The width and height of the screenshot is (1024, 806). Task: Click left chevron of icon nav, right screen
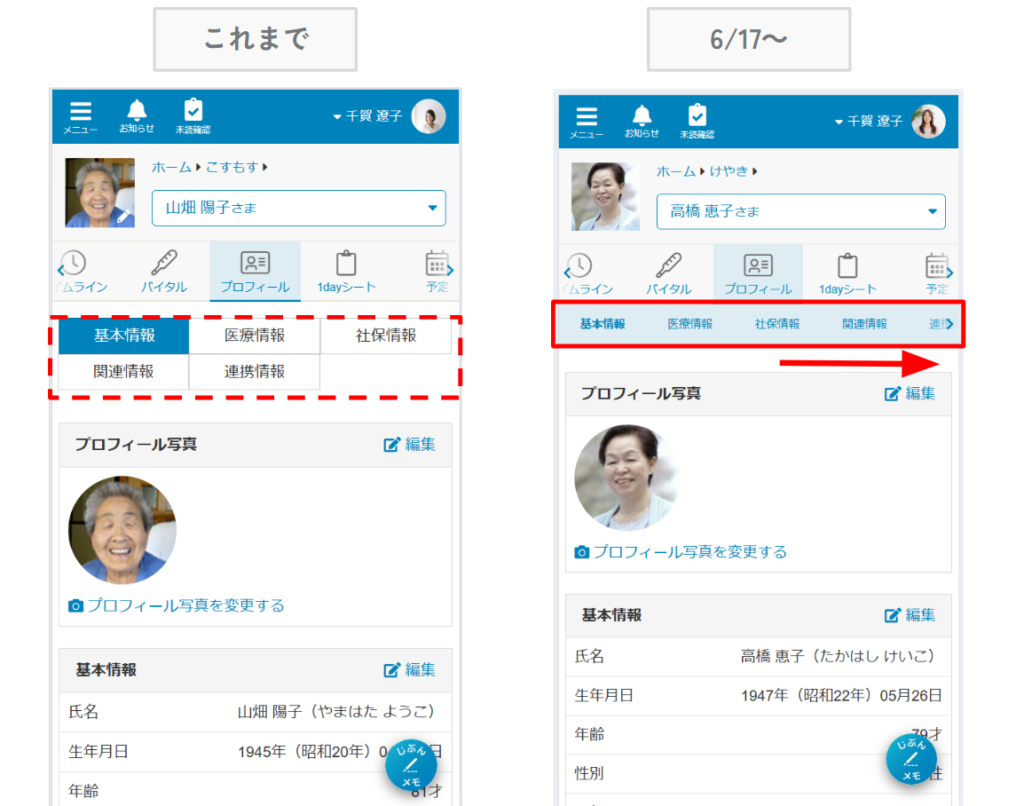[567, 273]
